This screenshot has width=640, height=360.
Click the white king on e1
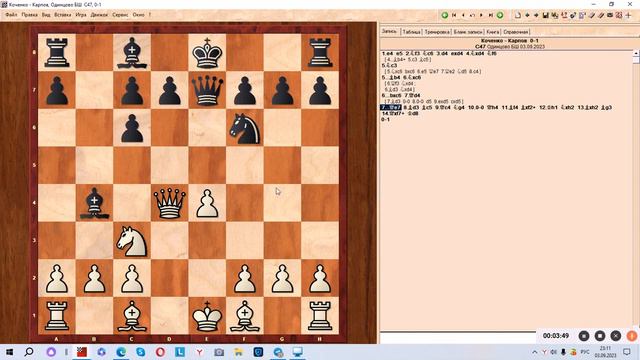[x=207, y=316]
